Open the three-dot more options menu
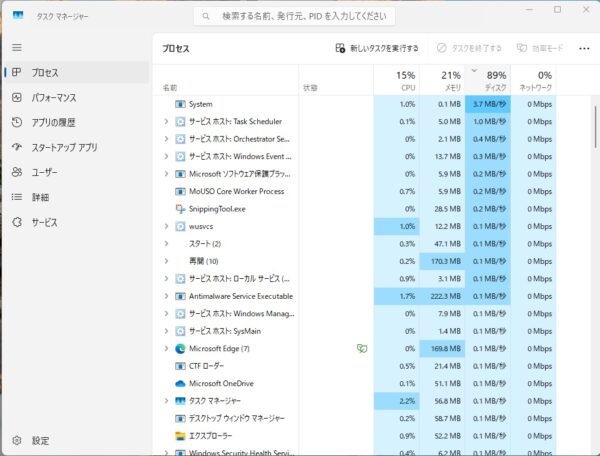 [584, 48]
